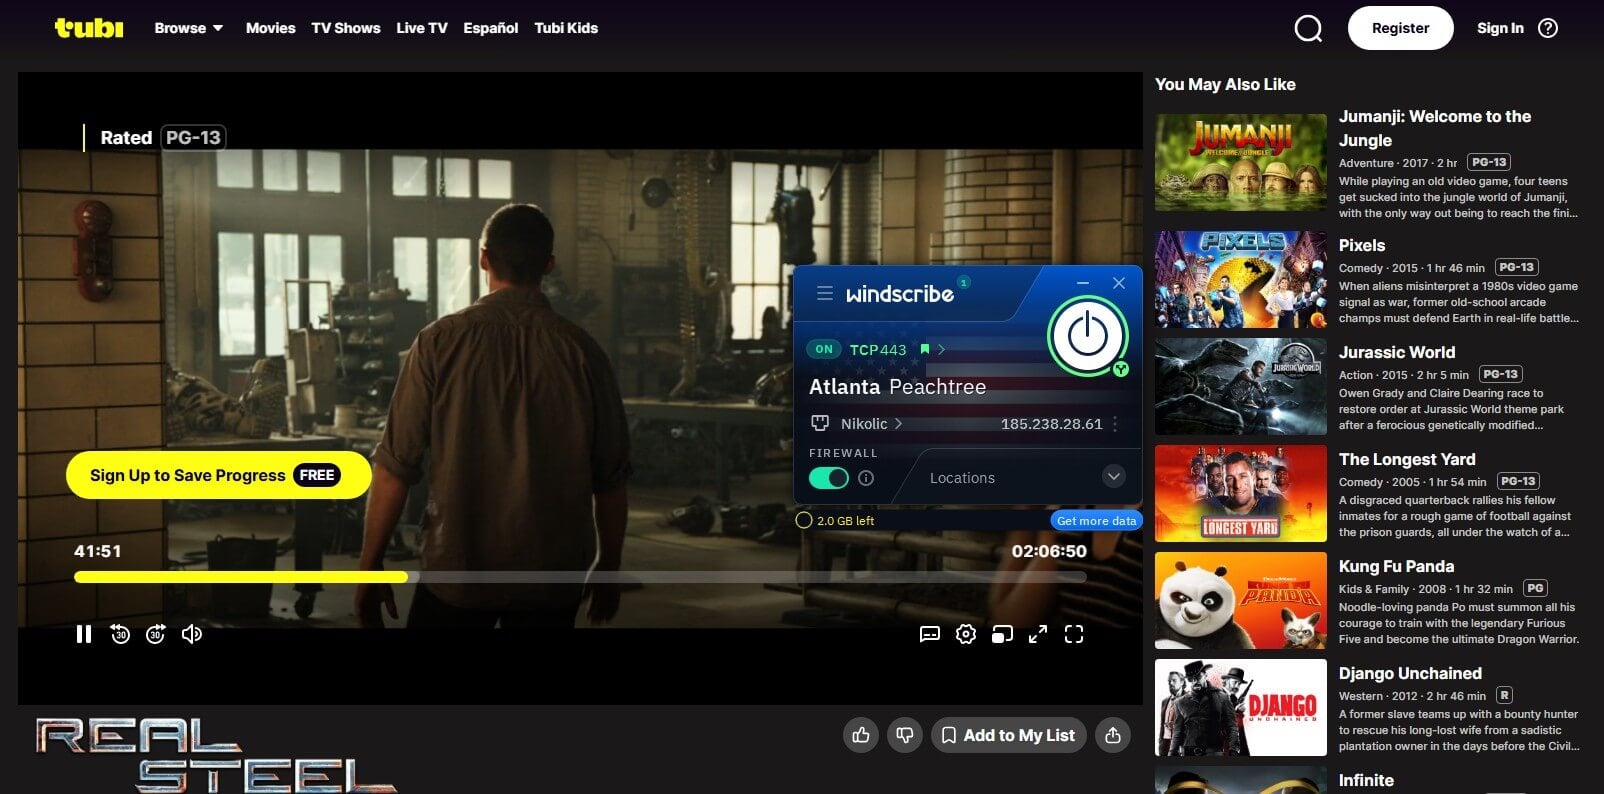The image size is (1604, 794).
Task: Open the Jurassic World thumbnail
Action: pyautogui.click(x=1241, y=386)
